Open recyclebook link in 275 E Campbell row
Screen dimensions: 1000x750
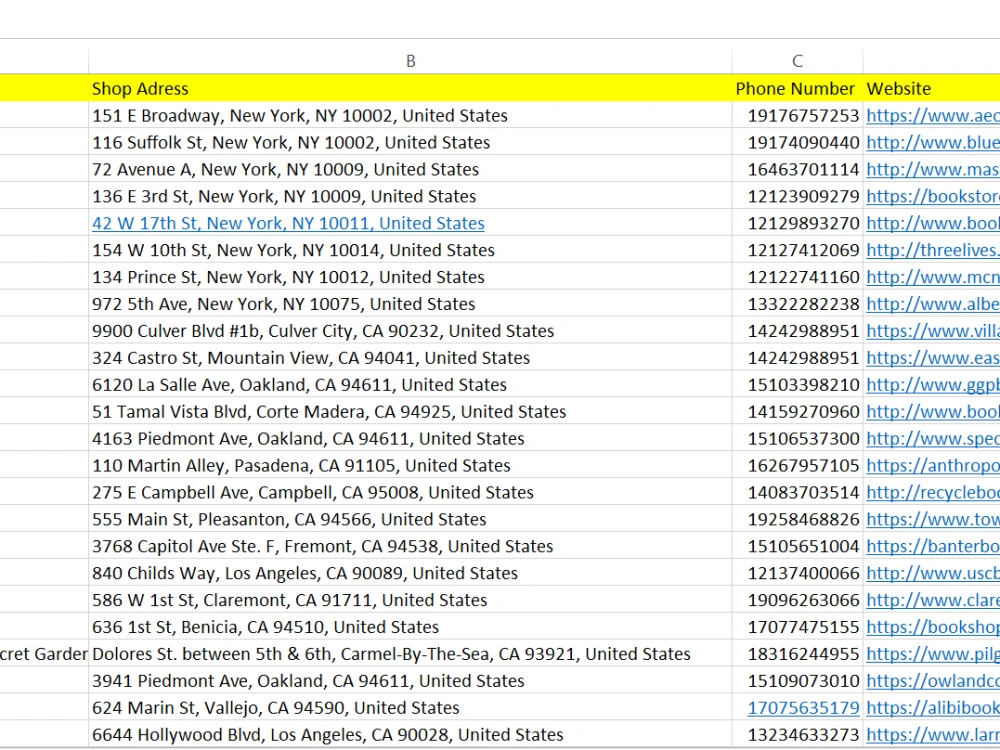click(932, 492)
